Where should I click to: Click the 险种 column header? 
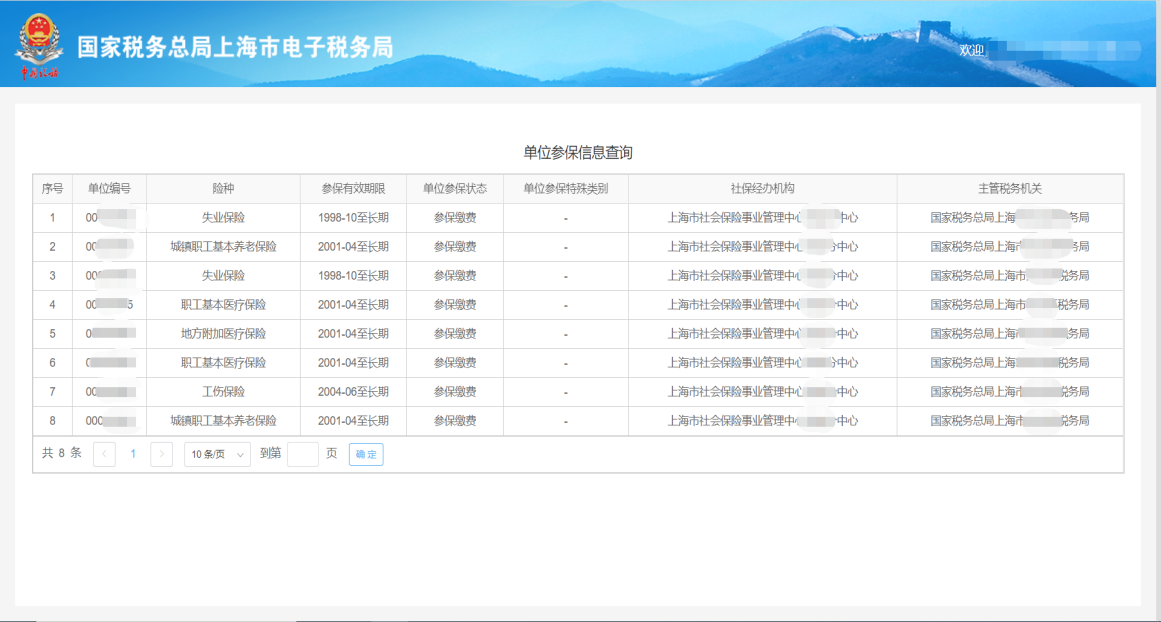223,189
